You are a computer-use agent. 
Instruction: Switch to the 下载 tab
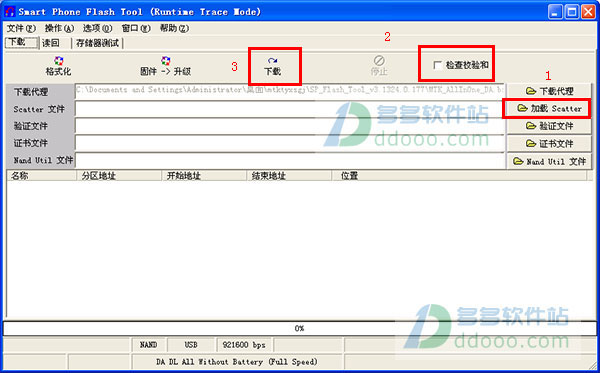click(22, 42)
